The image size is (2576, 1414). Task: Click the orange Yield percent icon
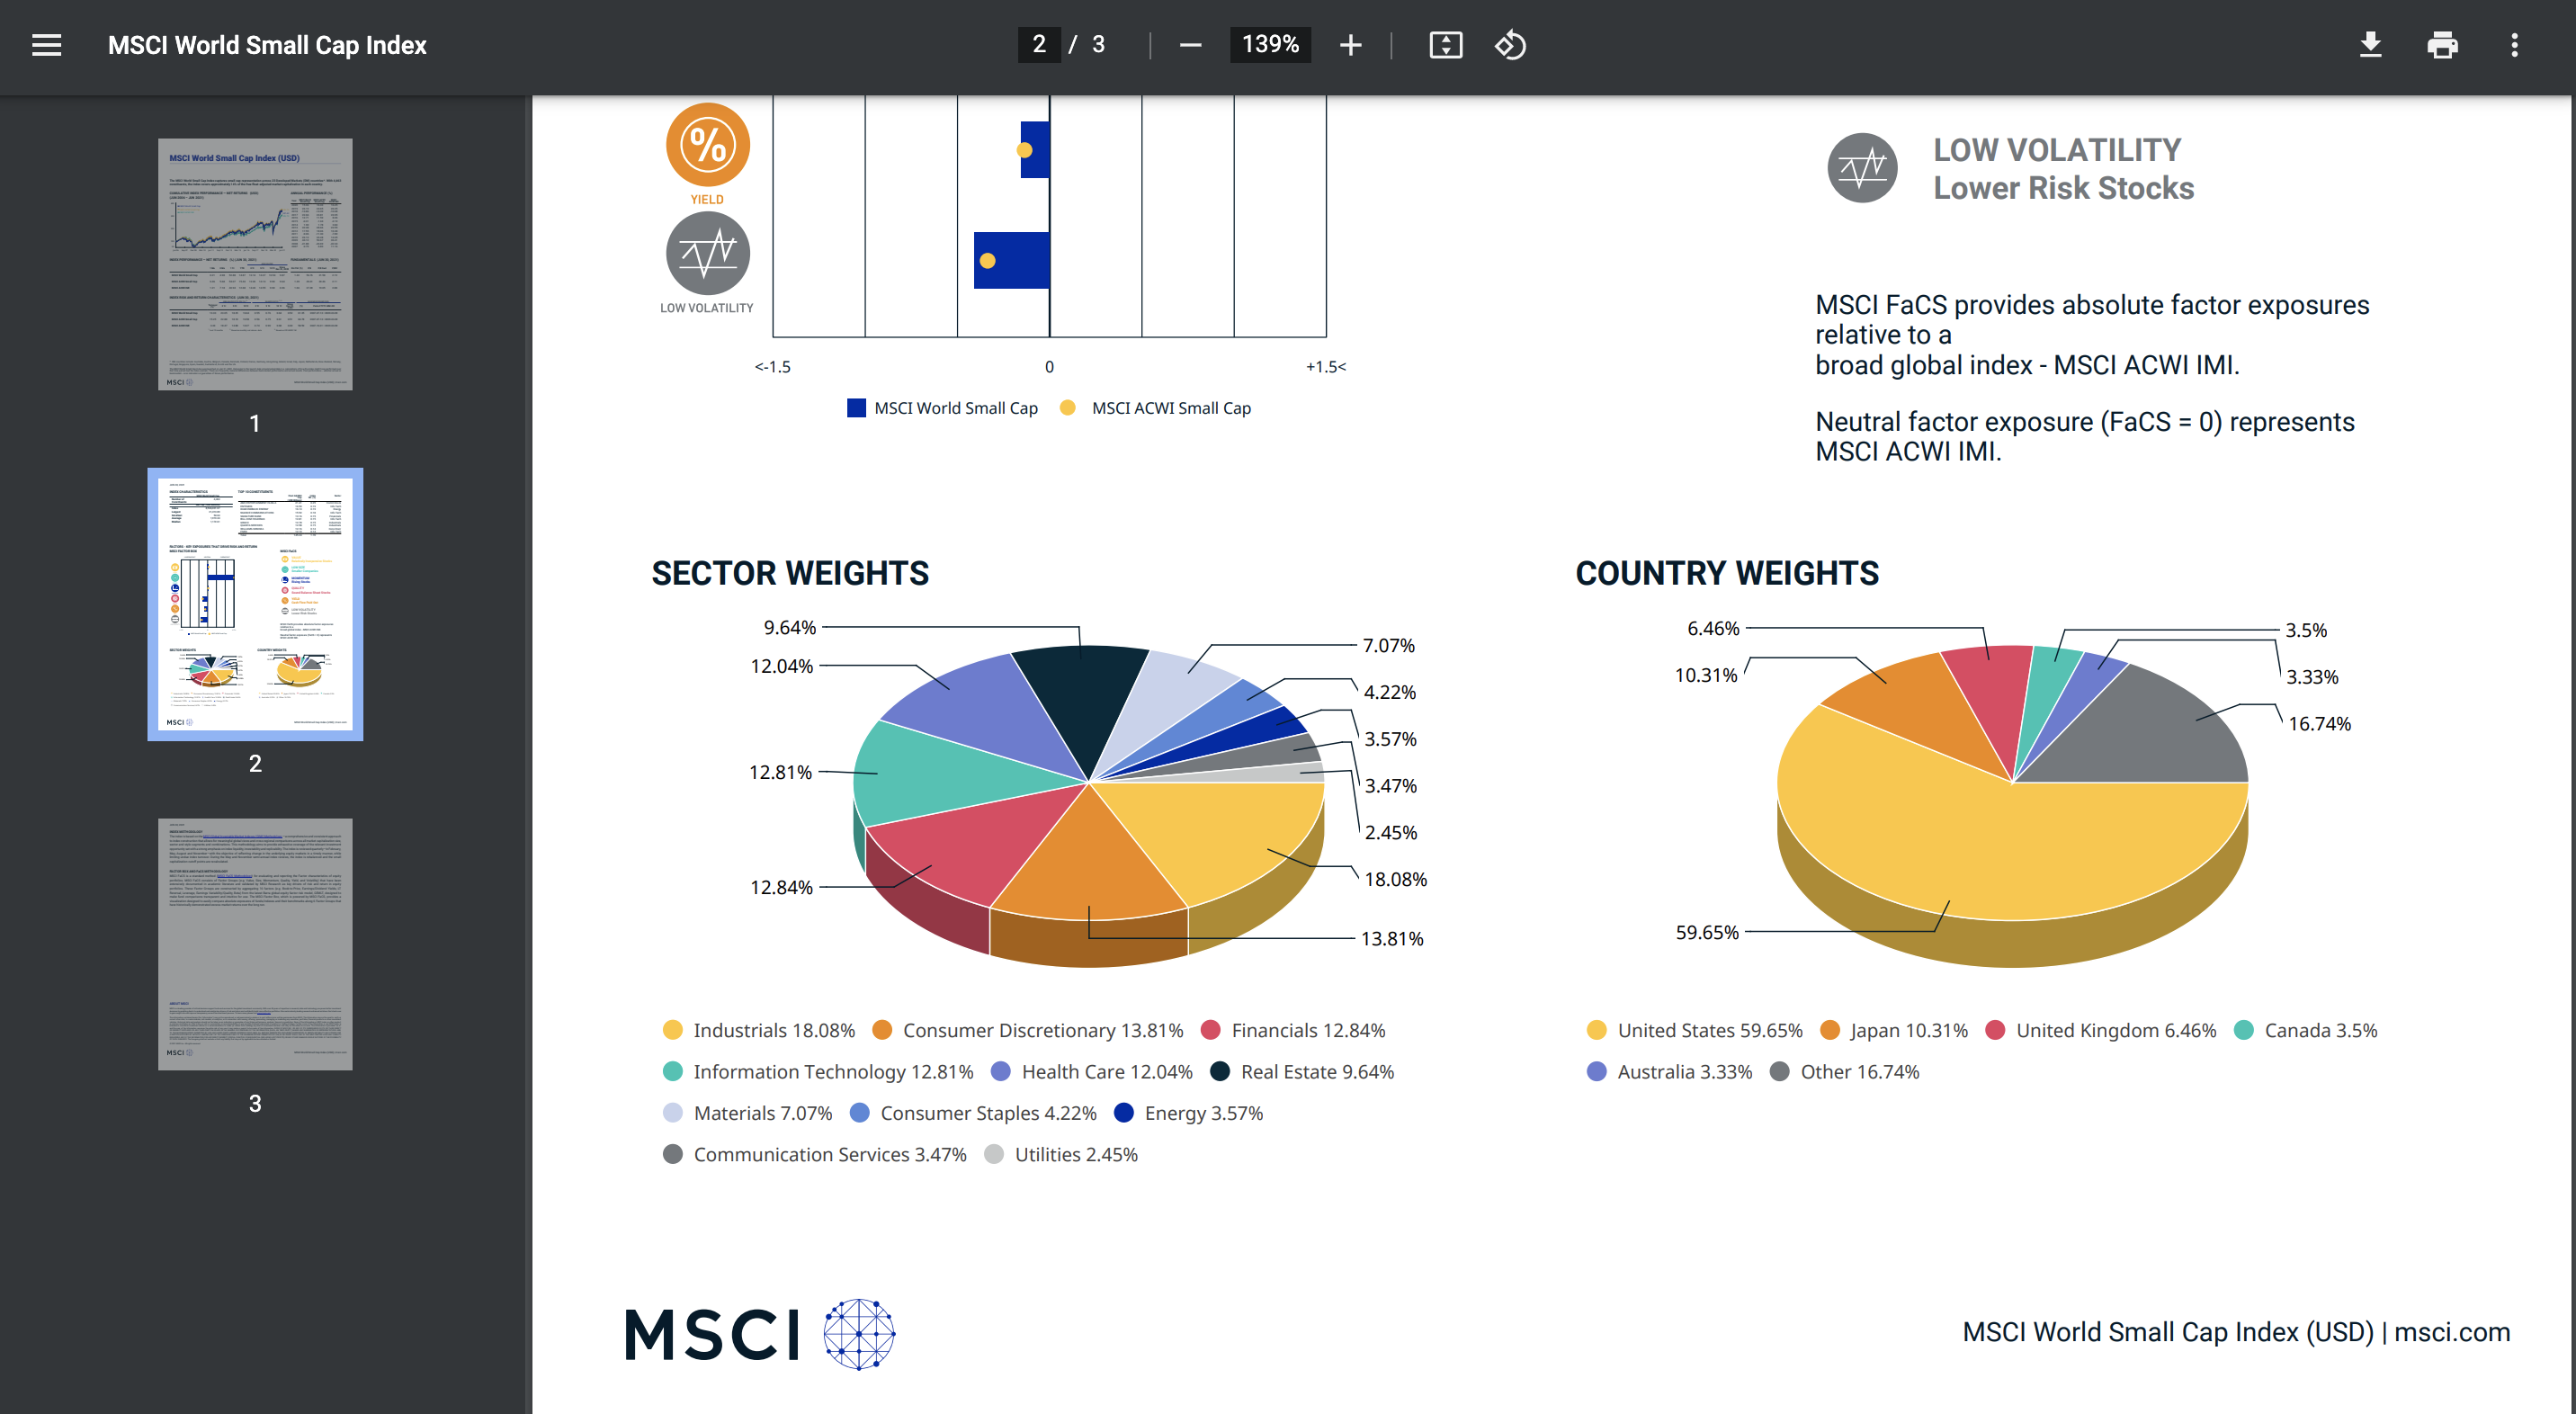[x=707, y=145]
